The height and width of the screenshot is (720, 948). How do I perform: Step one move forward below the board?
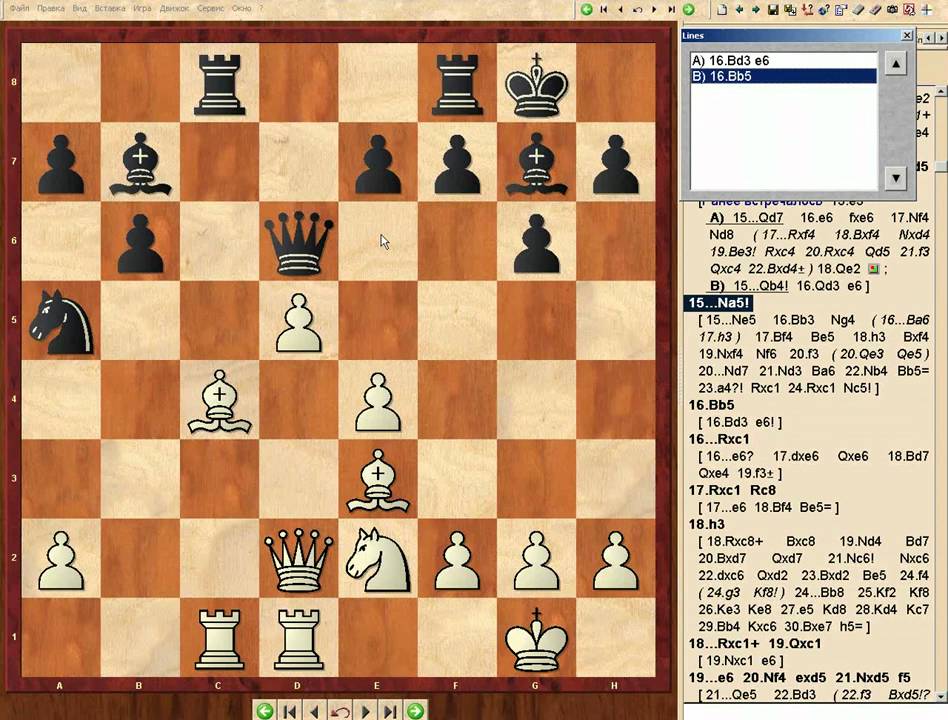pos(366,711)
